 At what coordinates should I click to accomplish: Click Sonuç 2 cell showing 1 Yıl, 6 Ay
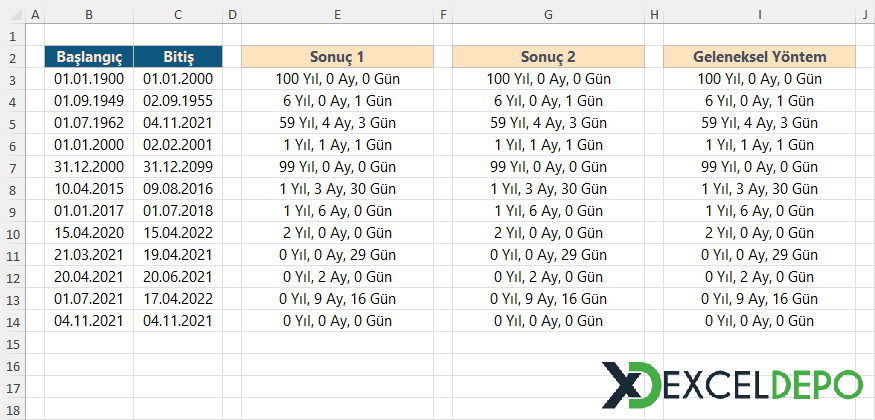(548, 210)
